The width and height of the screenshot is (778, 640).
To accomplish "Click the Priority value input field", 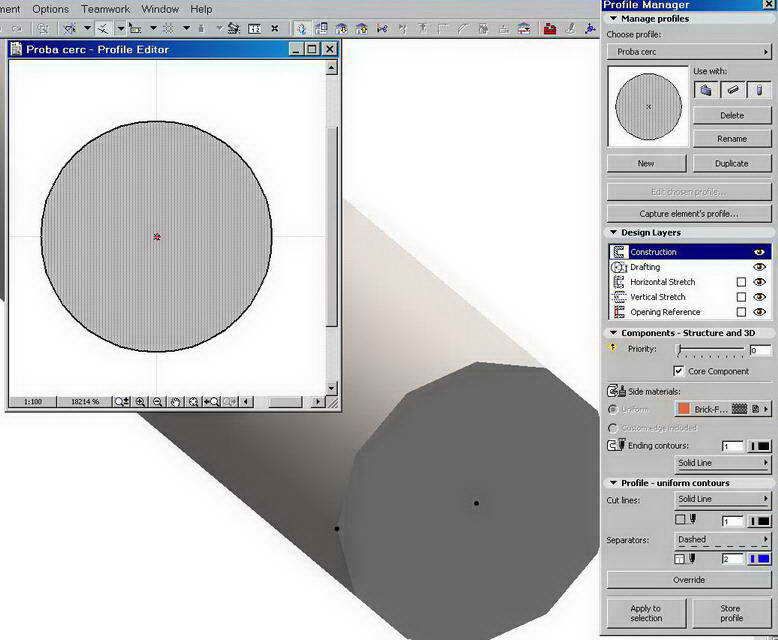I will [760, 350].
